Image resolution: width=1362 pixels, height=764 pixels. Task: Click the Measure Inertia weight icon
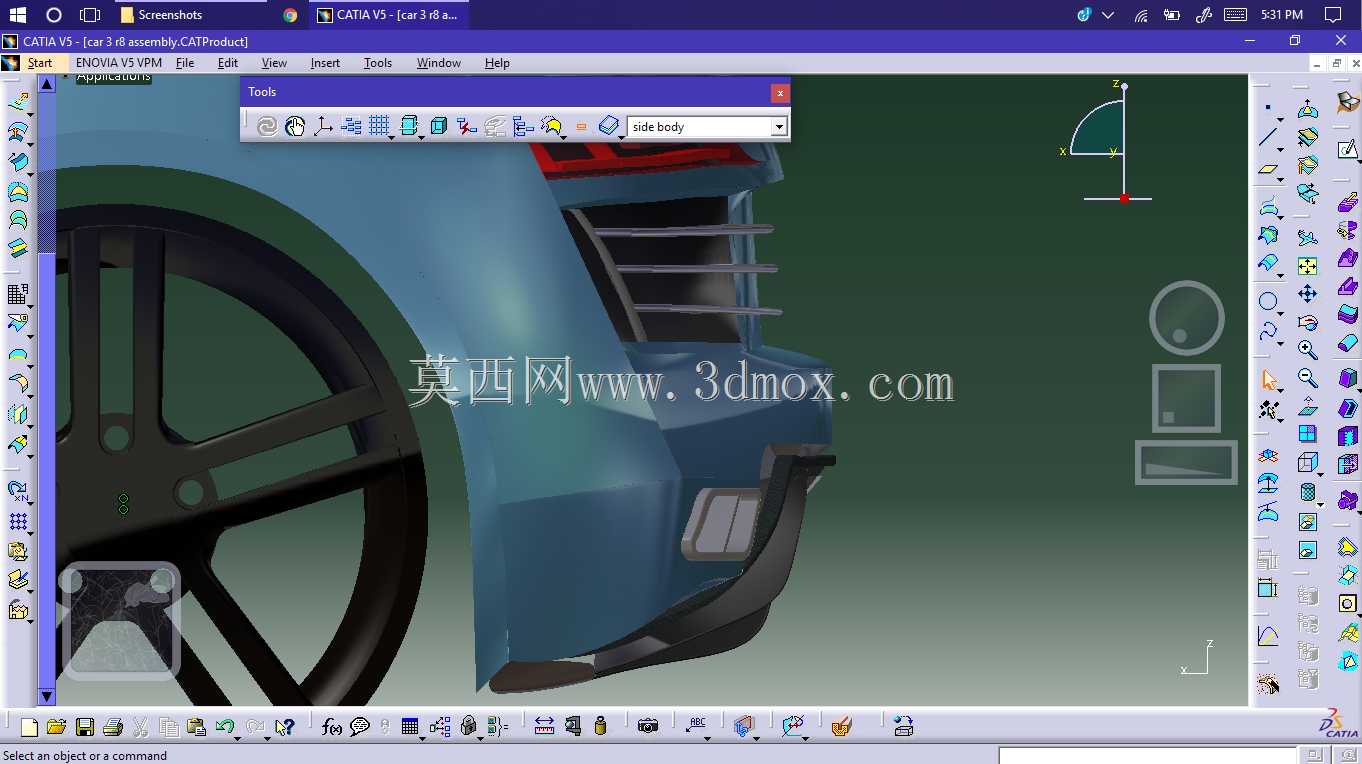point(600,727)
